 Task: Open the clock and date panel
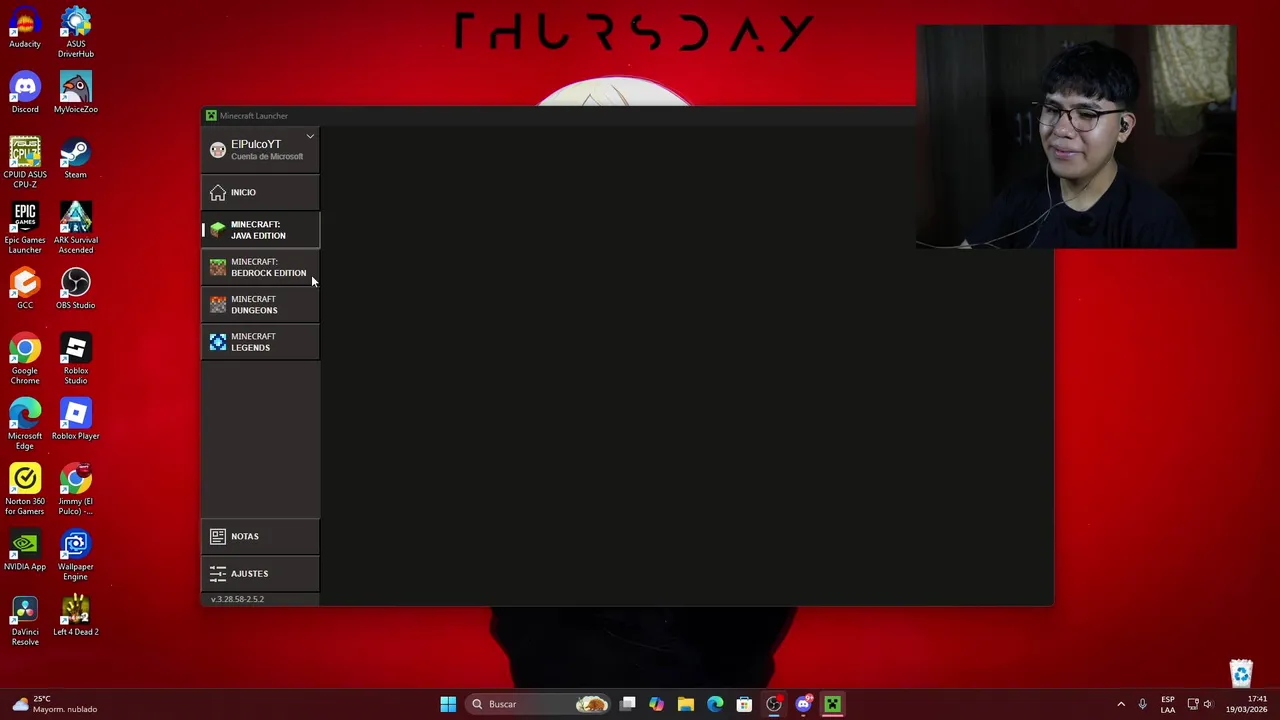[x=1248, y=704]
